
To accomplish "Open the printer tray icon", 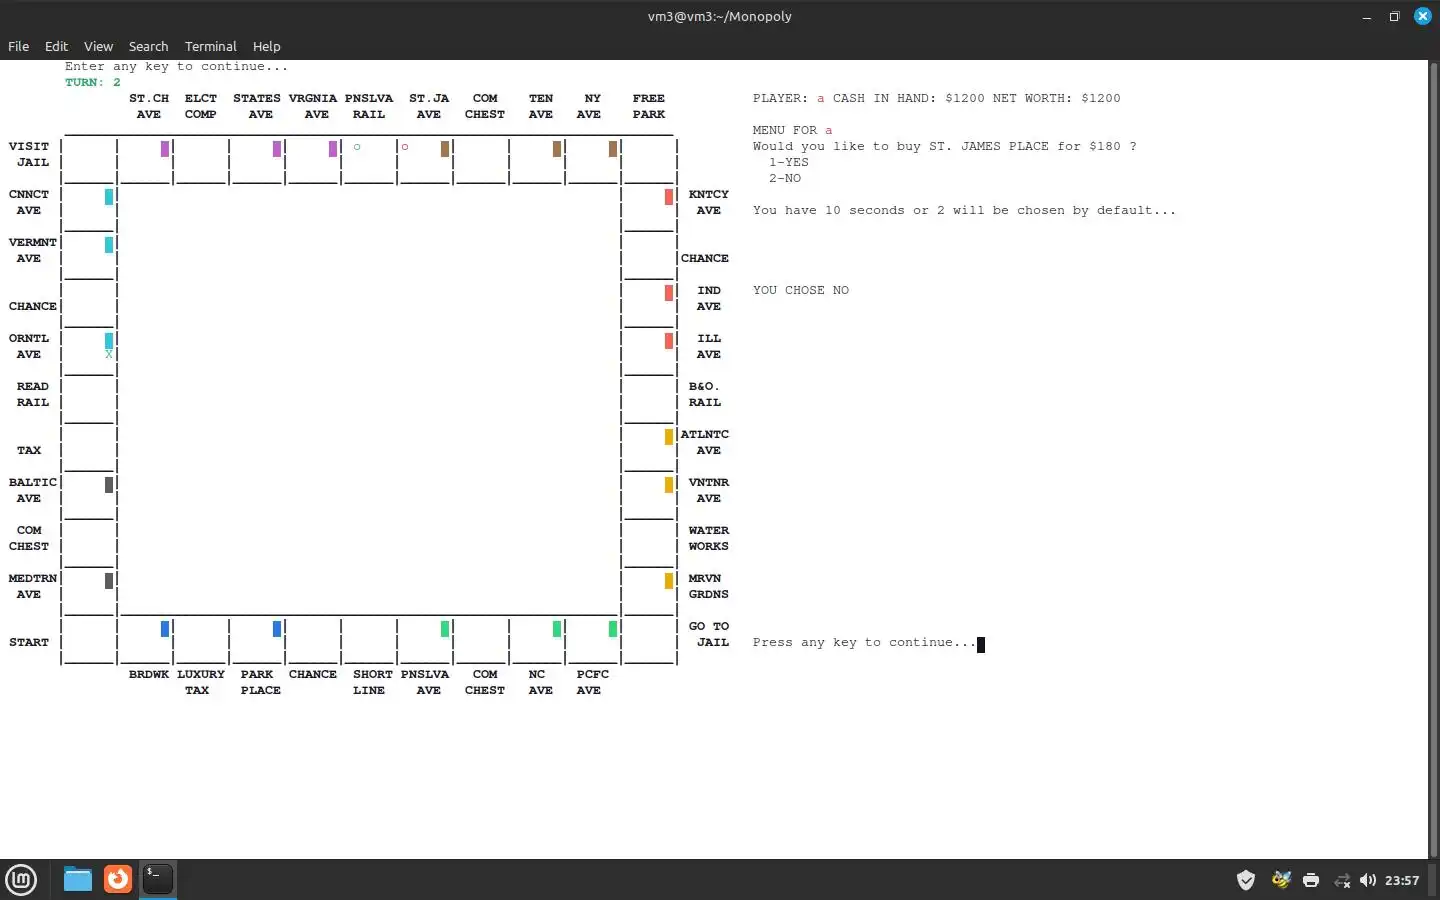I will point(1311,880).
